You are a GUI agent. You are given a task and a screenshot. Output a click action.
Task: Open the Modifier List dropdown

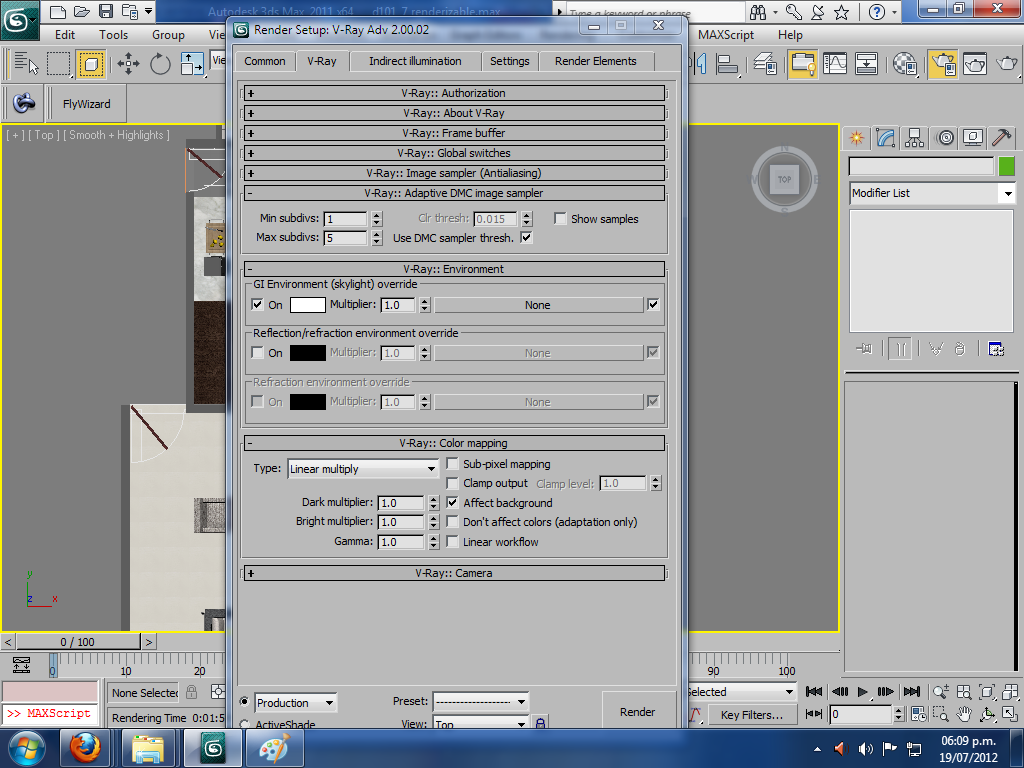coord(932,193)
